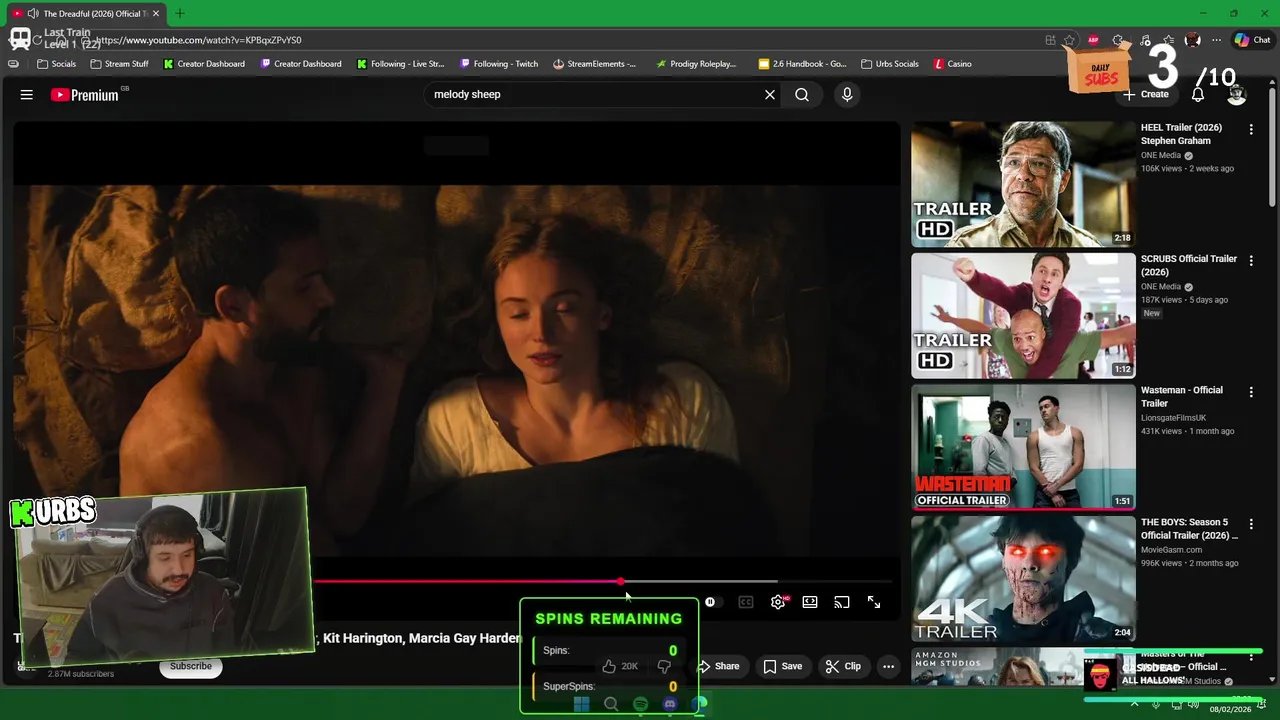Open the Urbs Socials bookmarks folder
This screenshot has height=720, width=1280.
click(x=889, y=64)
